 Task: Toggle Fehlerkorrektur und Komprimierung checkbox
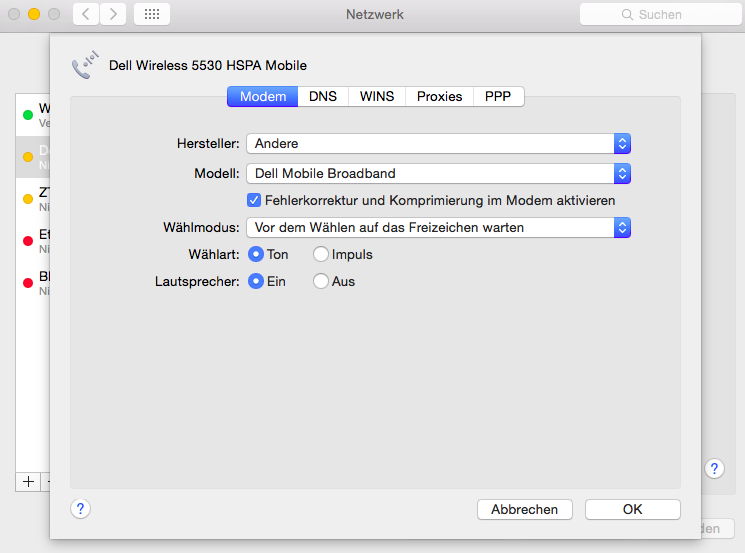pyautogui.click(x=254, y=200)
